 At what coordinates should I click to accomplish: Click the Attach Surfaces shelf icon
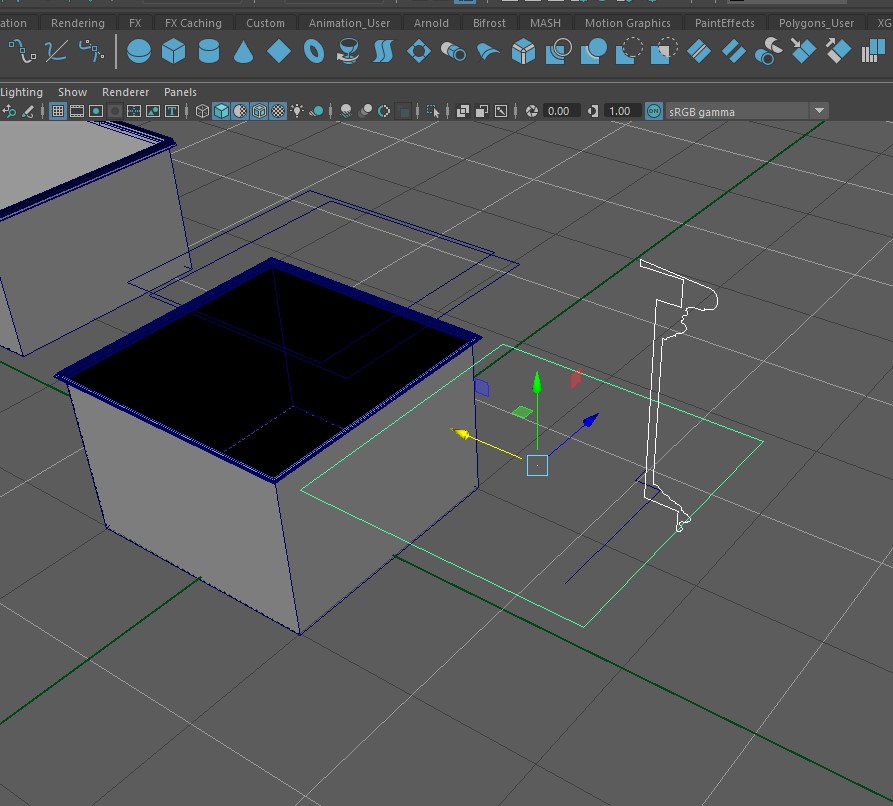point(699,51)
